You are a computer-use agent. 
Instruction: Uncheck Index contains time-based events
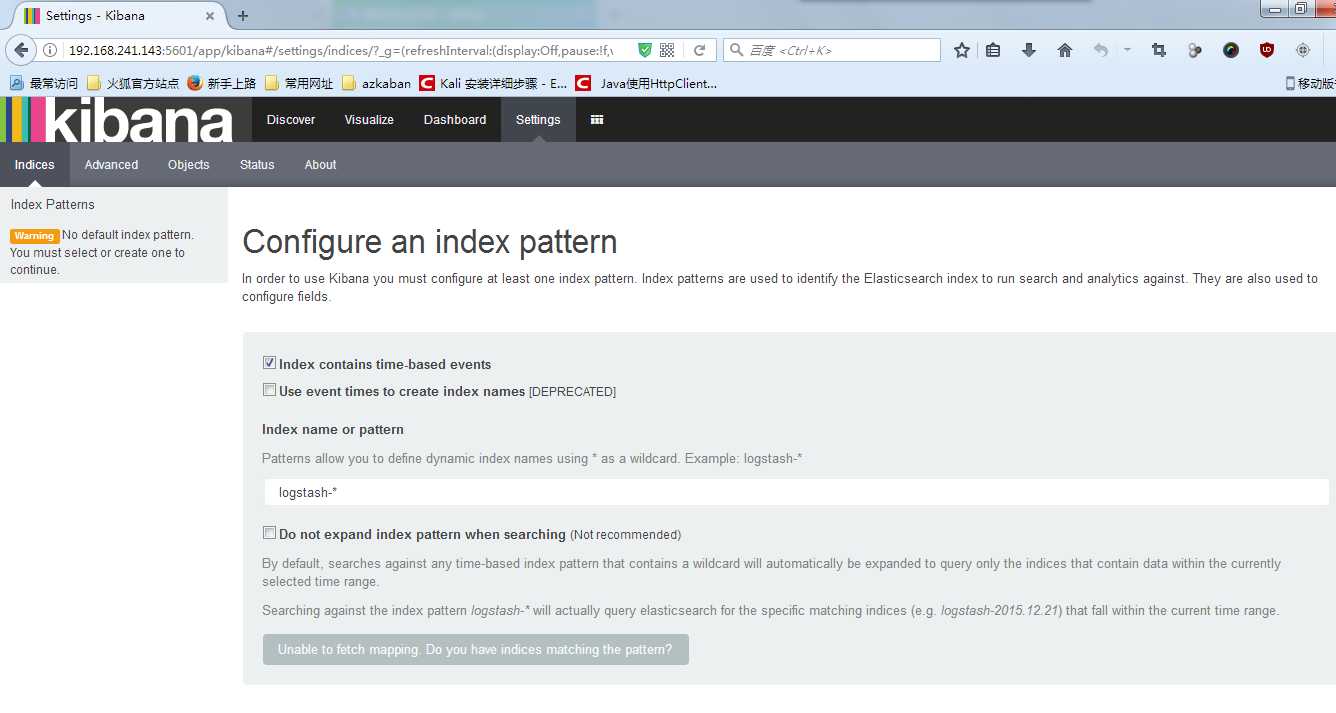[269, 363]
